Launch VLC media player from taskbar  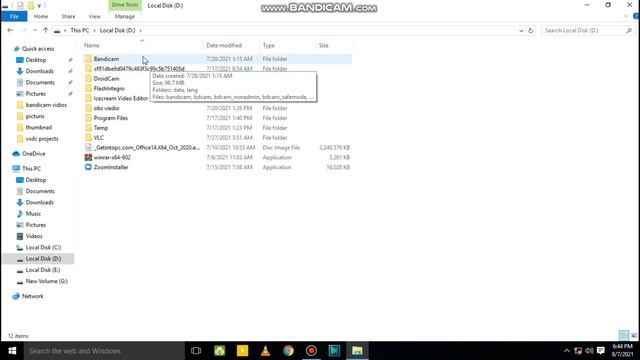click(x=265, y=351)
